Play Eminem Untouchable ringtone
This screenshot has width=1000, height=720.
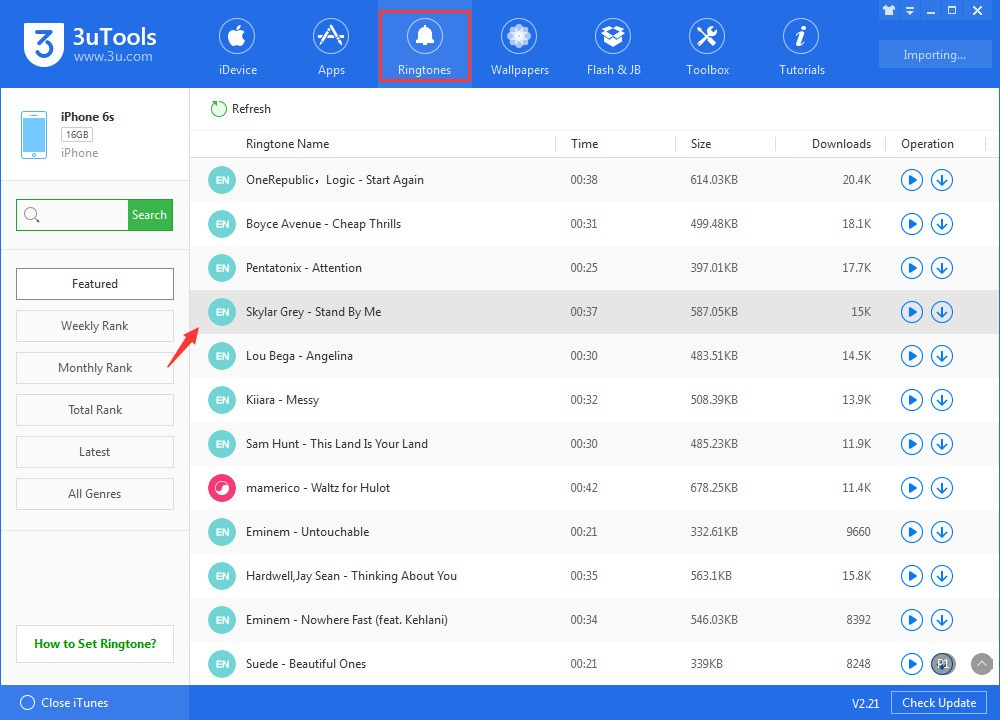[x=911, y=532]
